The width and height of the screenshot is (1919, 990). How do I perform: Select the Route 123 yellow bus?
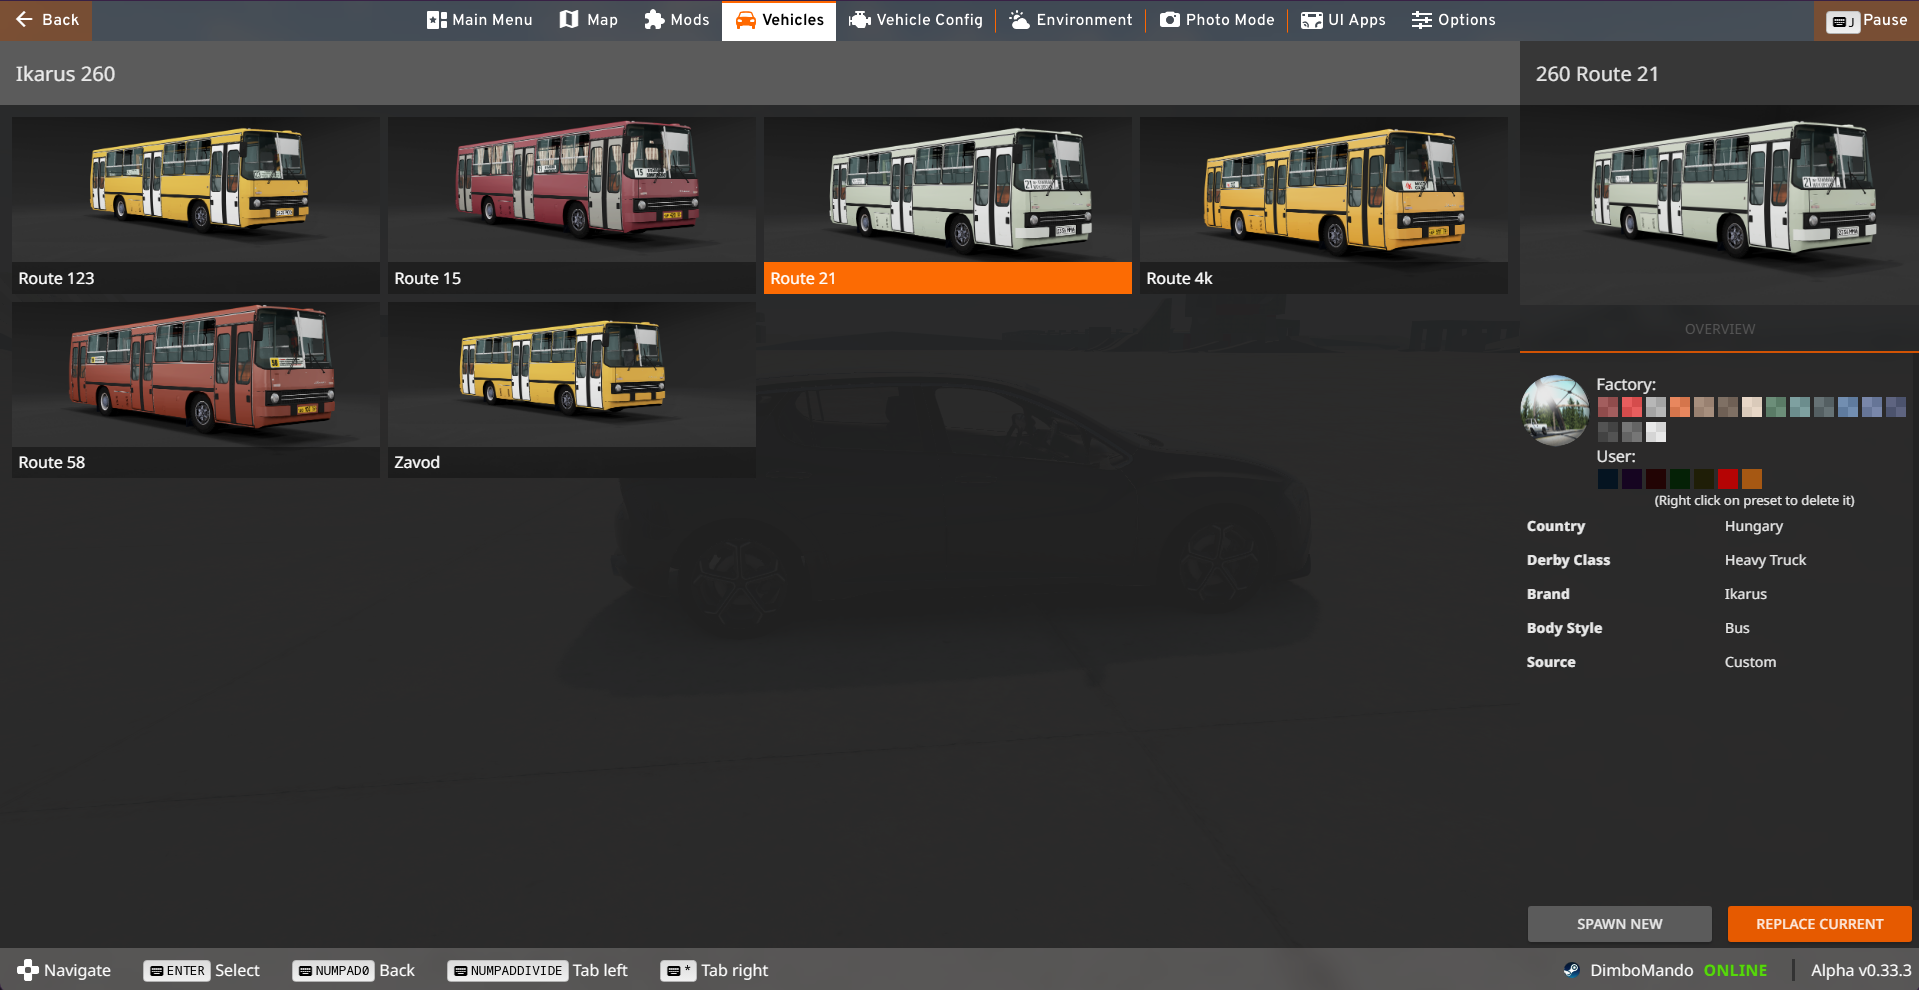click(196, 205)
